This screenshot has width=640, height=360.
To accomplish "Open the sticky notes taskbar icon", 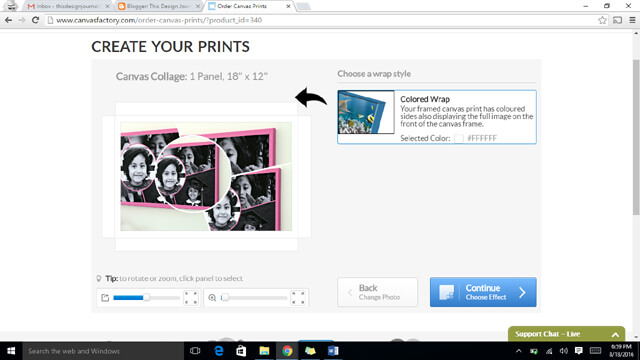I will click(310, 351).
